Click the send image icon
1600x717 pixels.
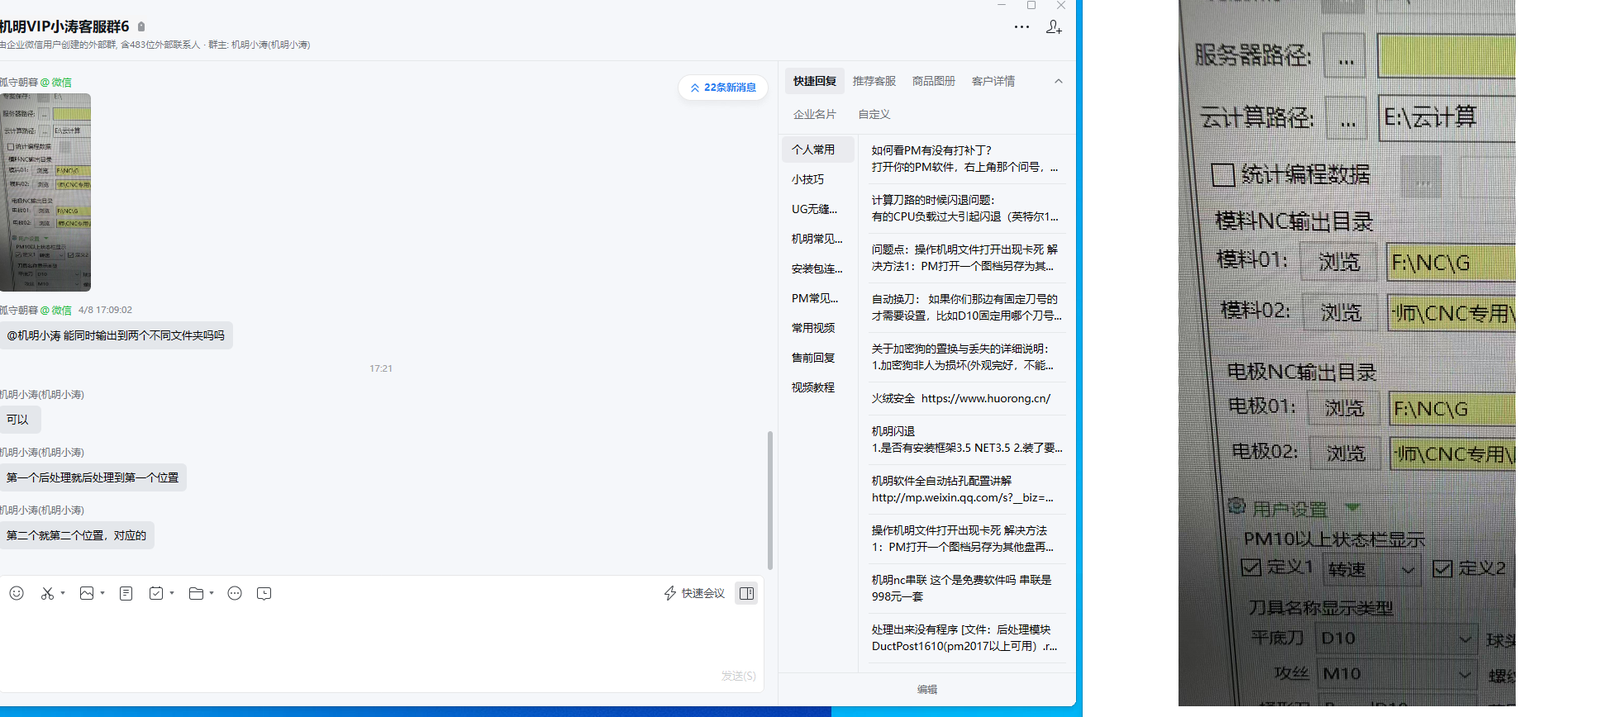click(x=87, y=593)
